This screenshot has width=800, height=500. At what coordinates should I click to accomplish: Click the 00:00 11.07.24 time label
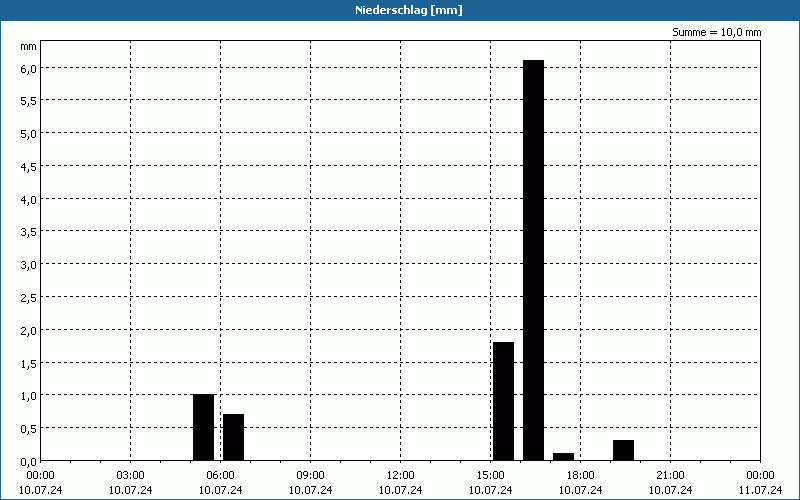(760, 483)
